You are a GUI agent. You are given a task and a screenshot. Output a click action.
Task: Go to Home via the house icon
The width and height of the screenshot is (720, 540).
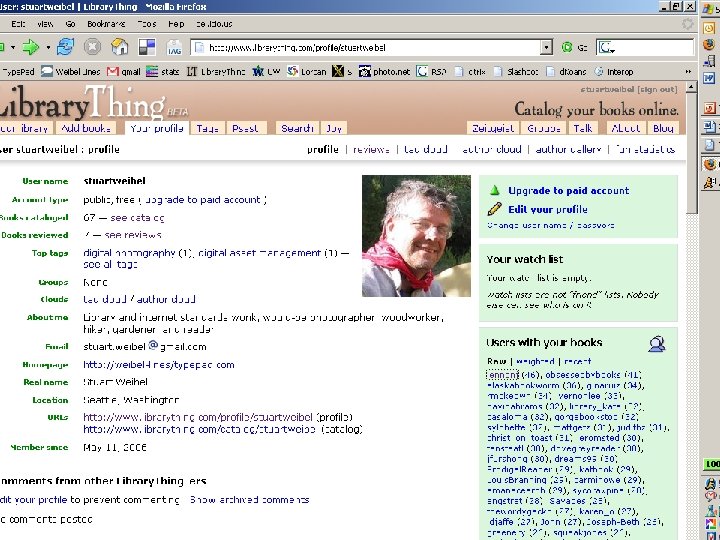point(119,47)
